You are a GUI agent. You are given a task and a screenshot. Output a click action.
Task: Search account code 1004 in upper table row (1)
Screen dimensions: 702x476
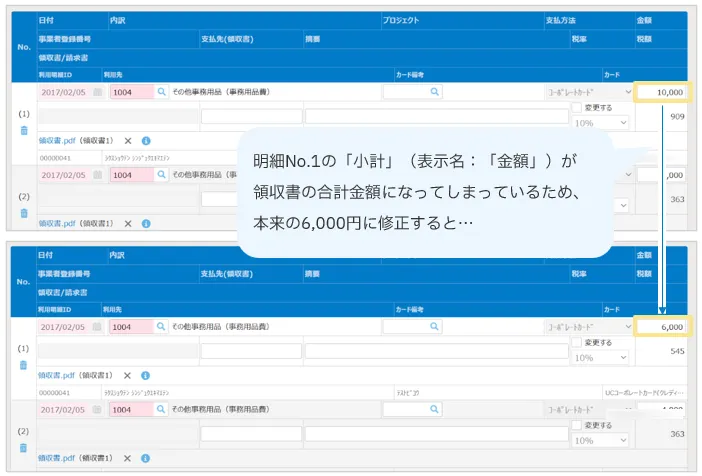point(162,91)
